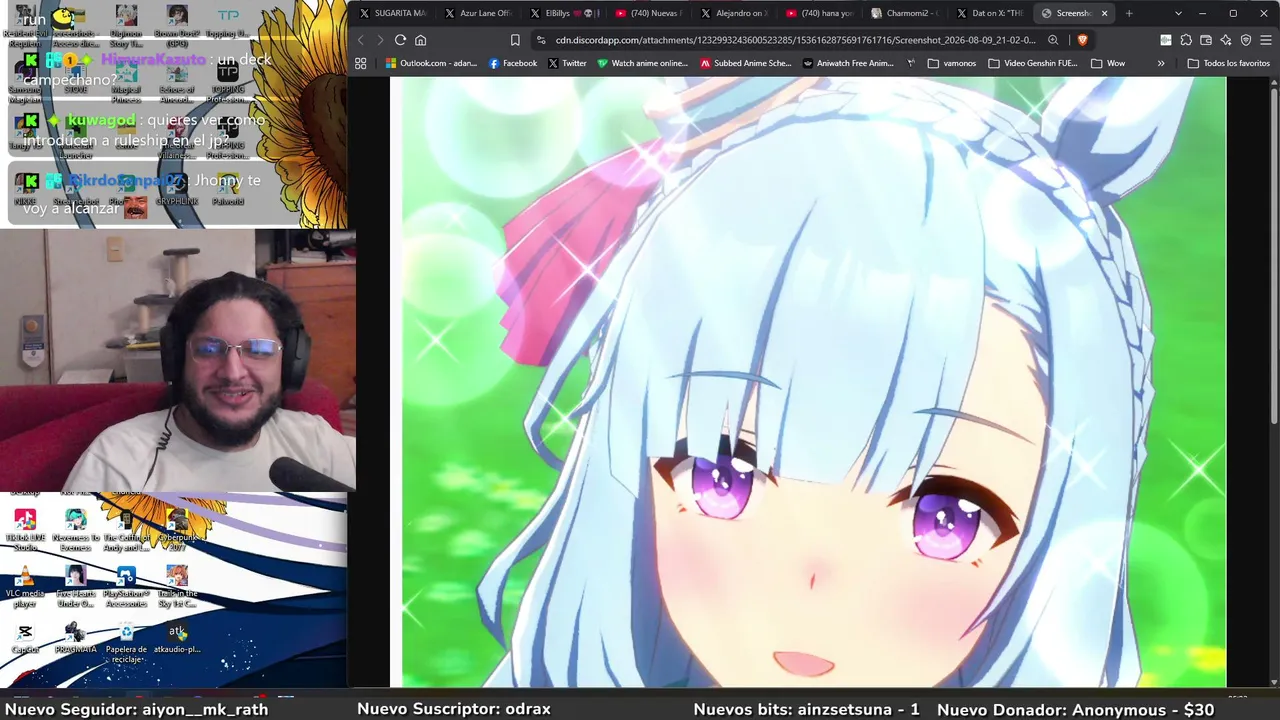Open The Coffin of Andy and Leyley shortcut
Screen dimensions: 1280x720
126,530
